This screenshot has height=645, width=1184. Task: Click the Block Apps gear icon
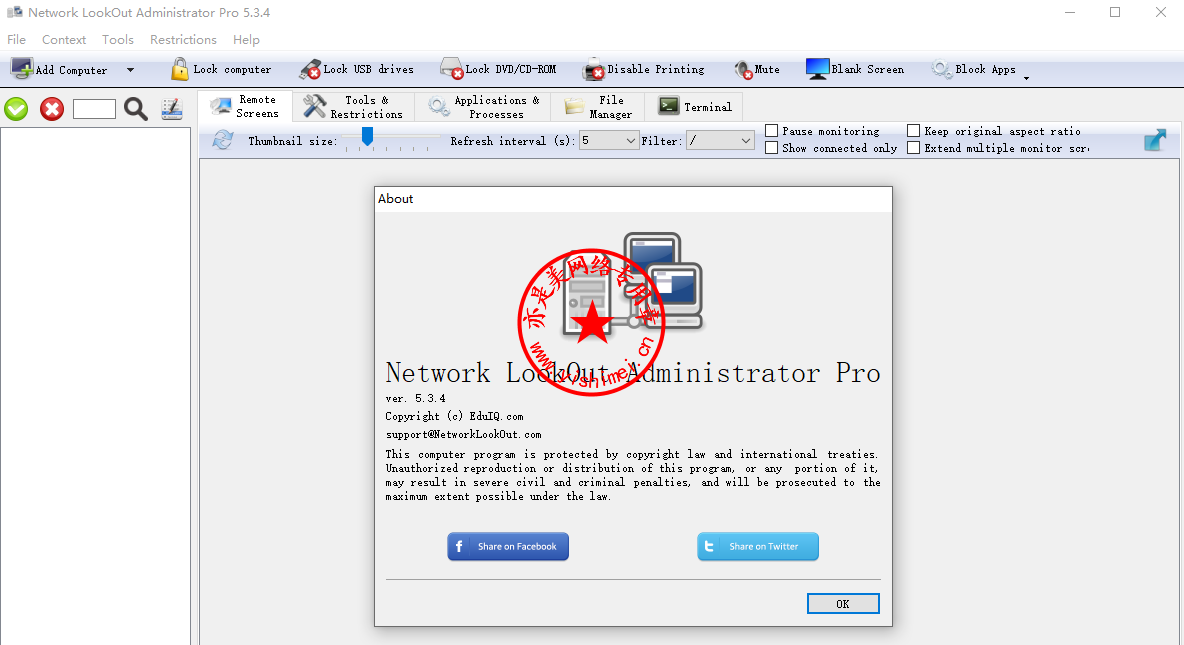pyautogui.click(x=942, y=69)
